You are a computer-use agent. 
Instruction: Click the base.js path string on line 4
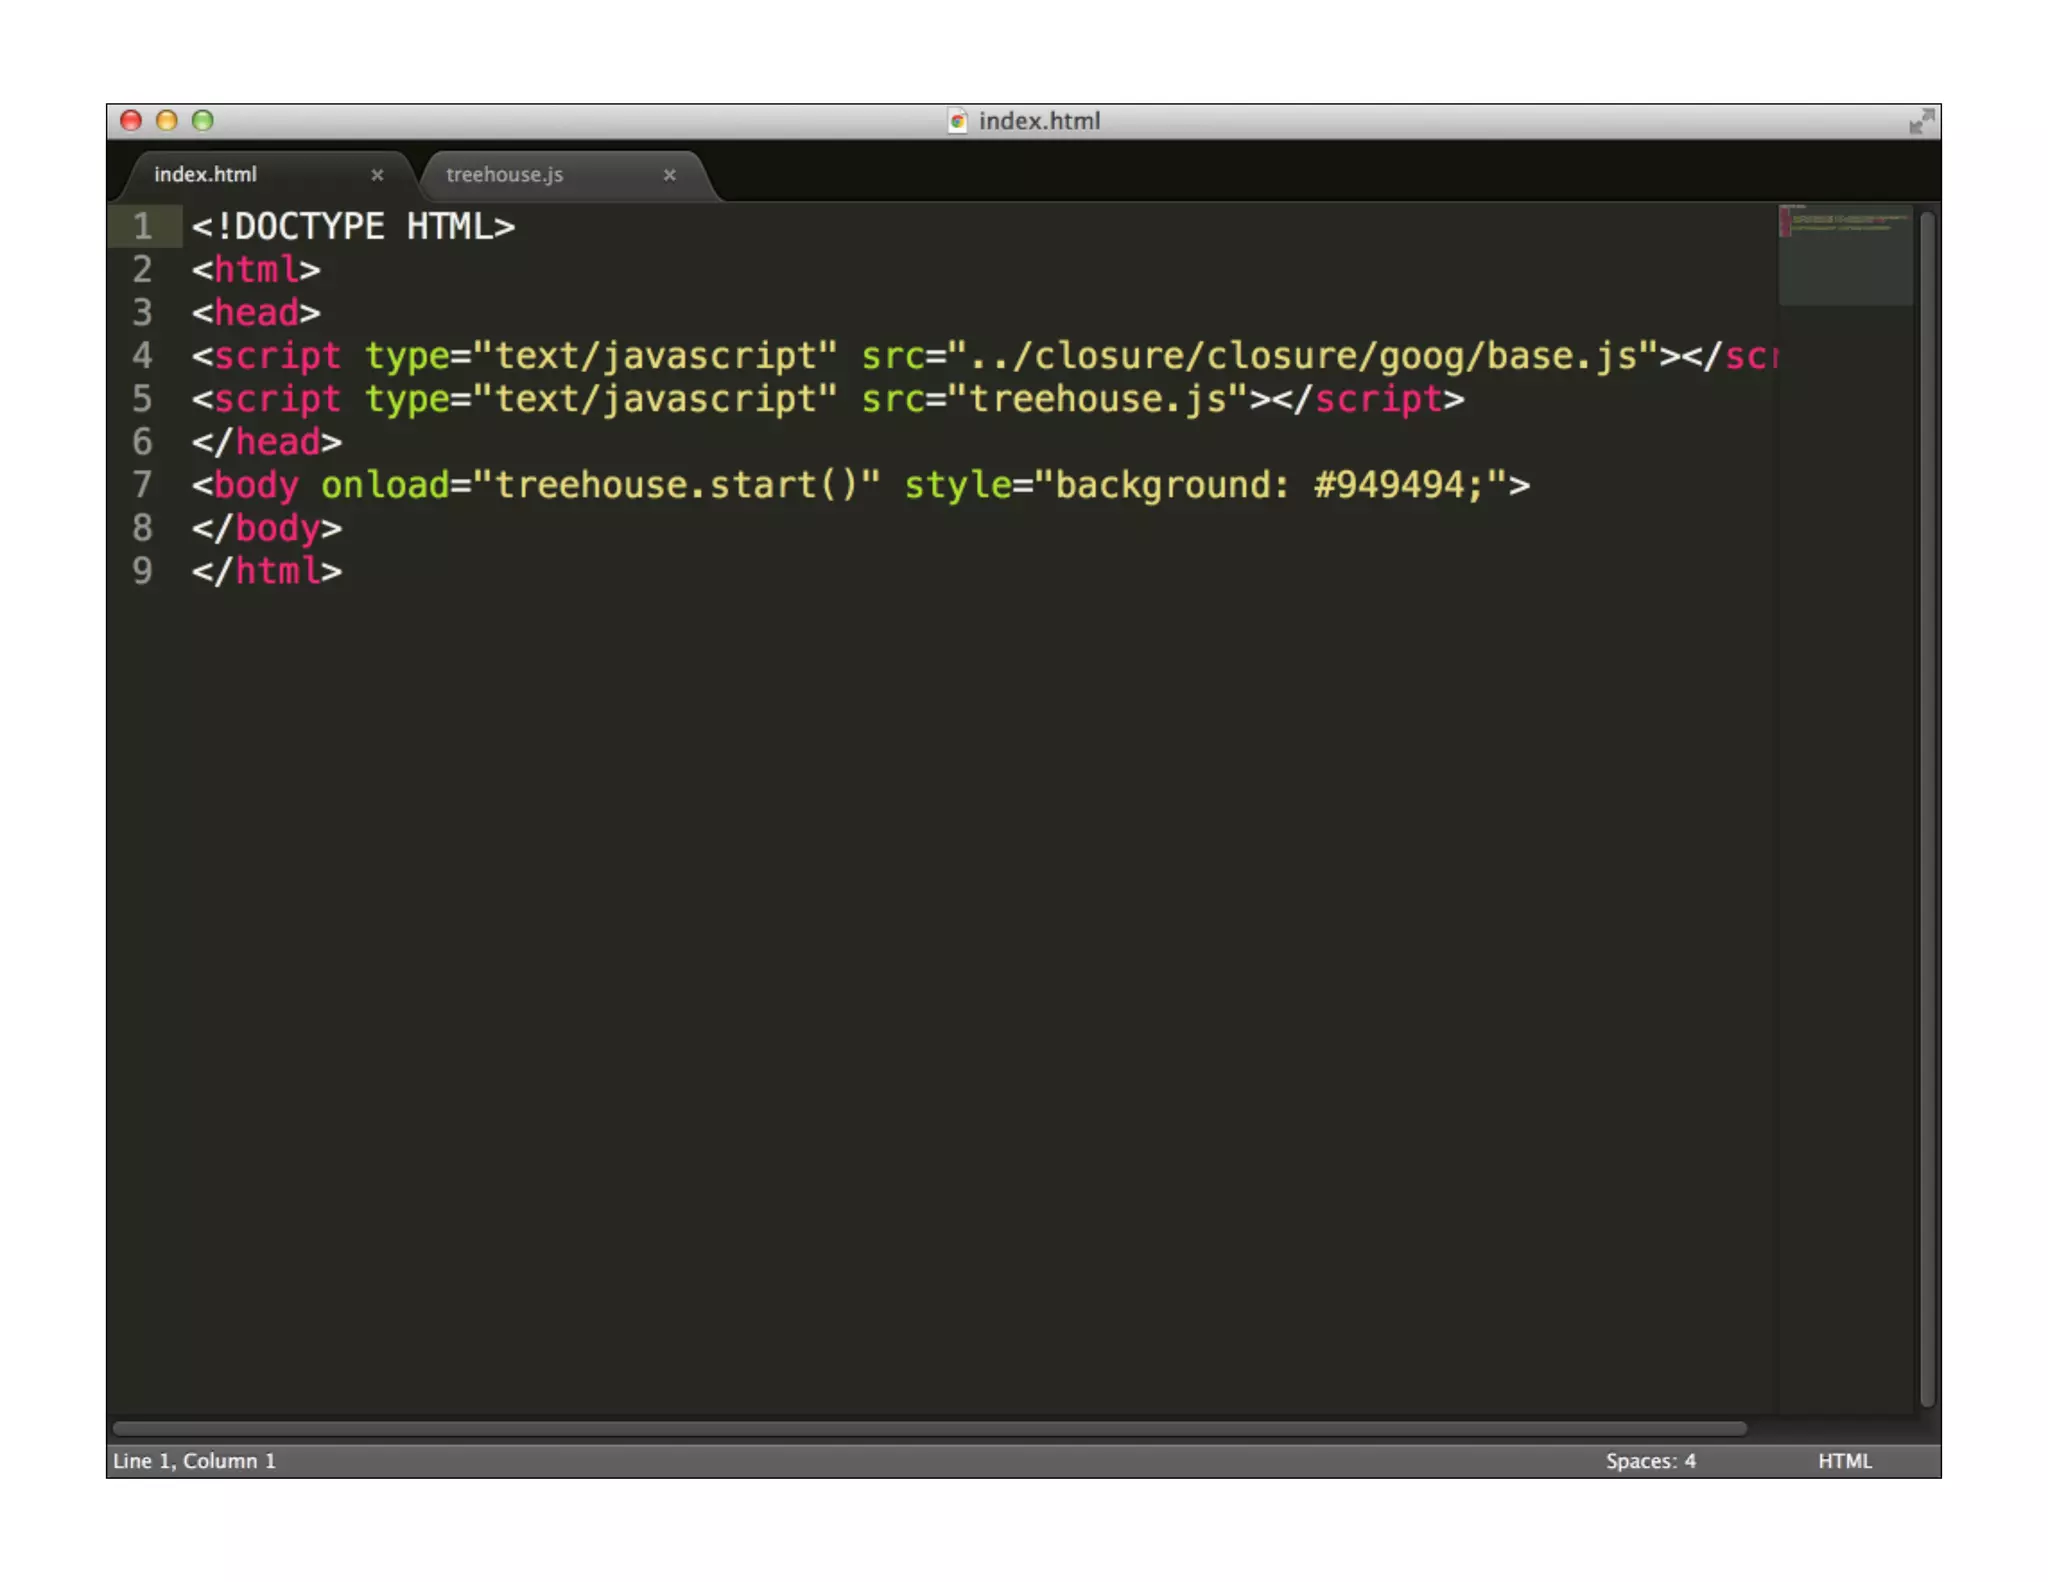1302,356
